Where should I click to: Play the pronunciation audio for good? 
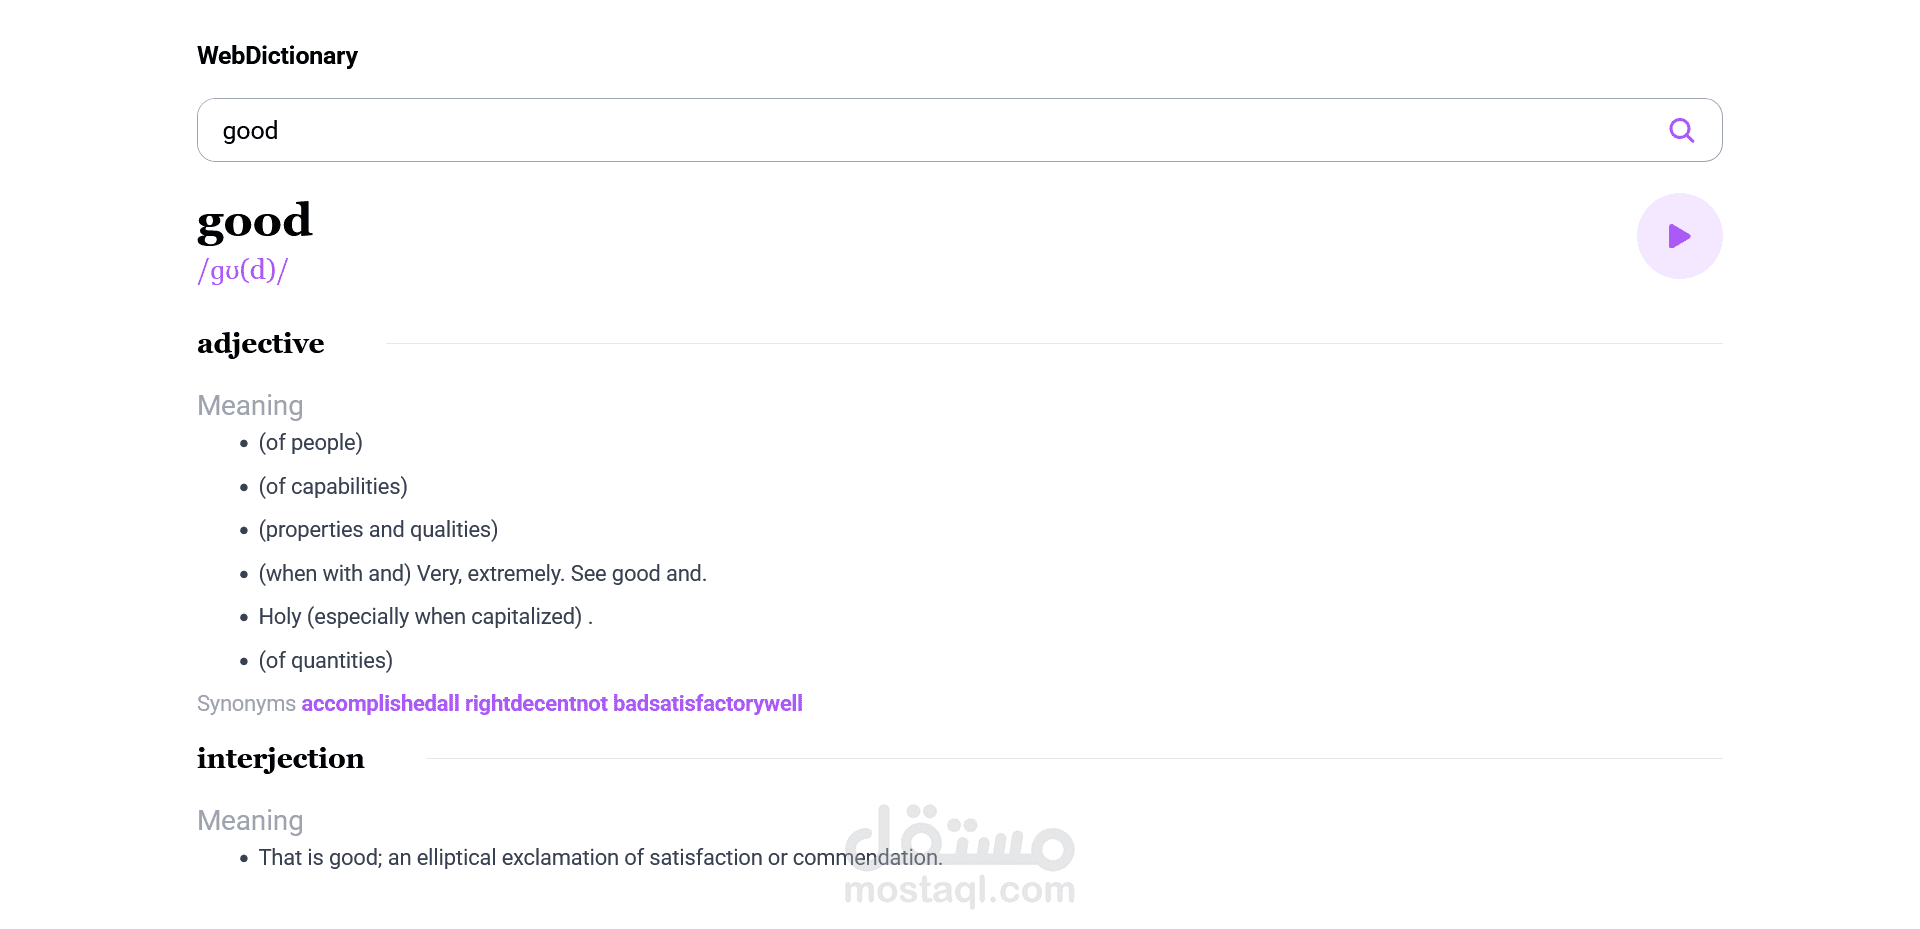(x=1679, y=236)
